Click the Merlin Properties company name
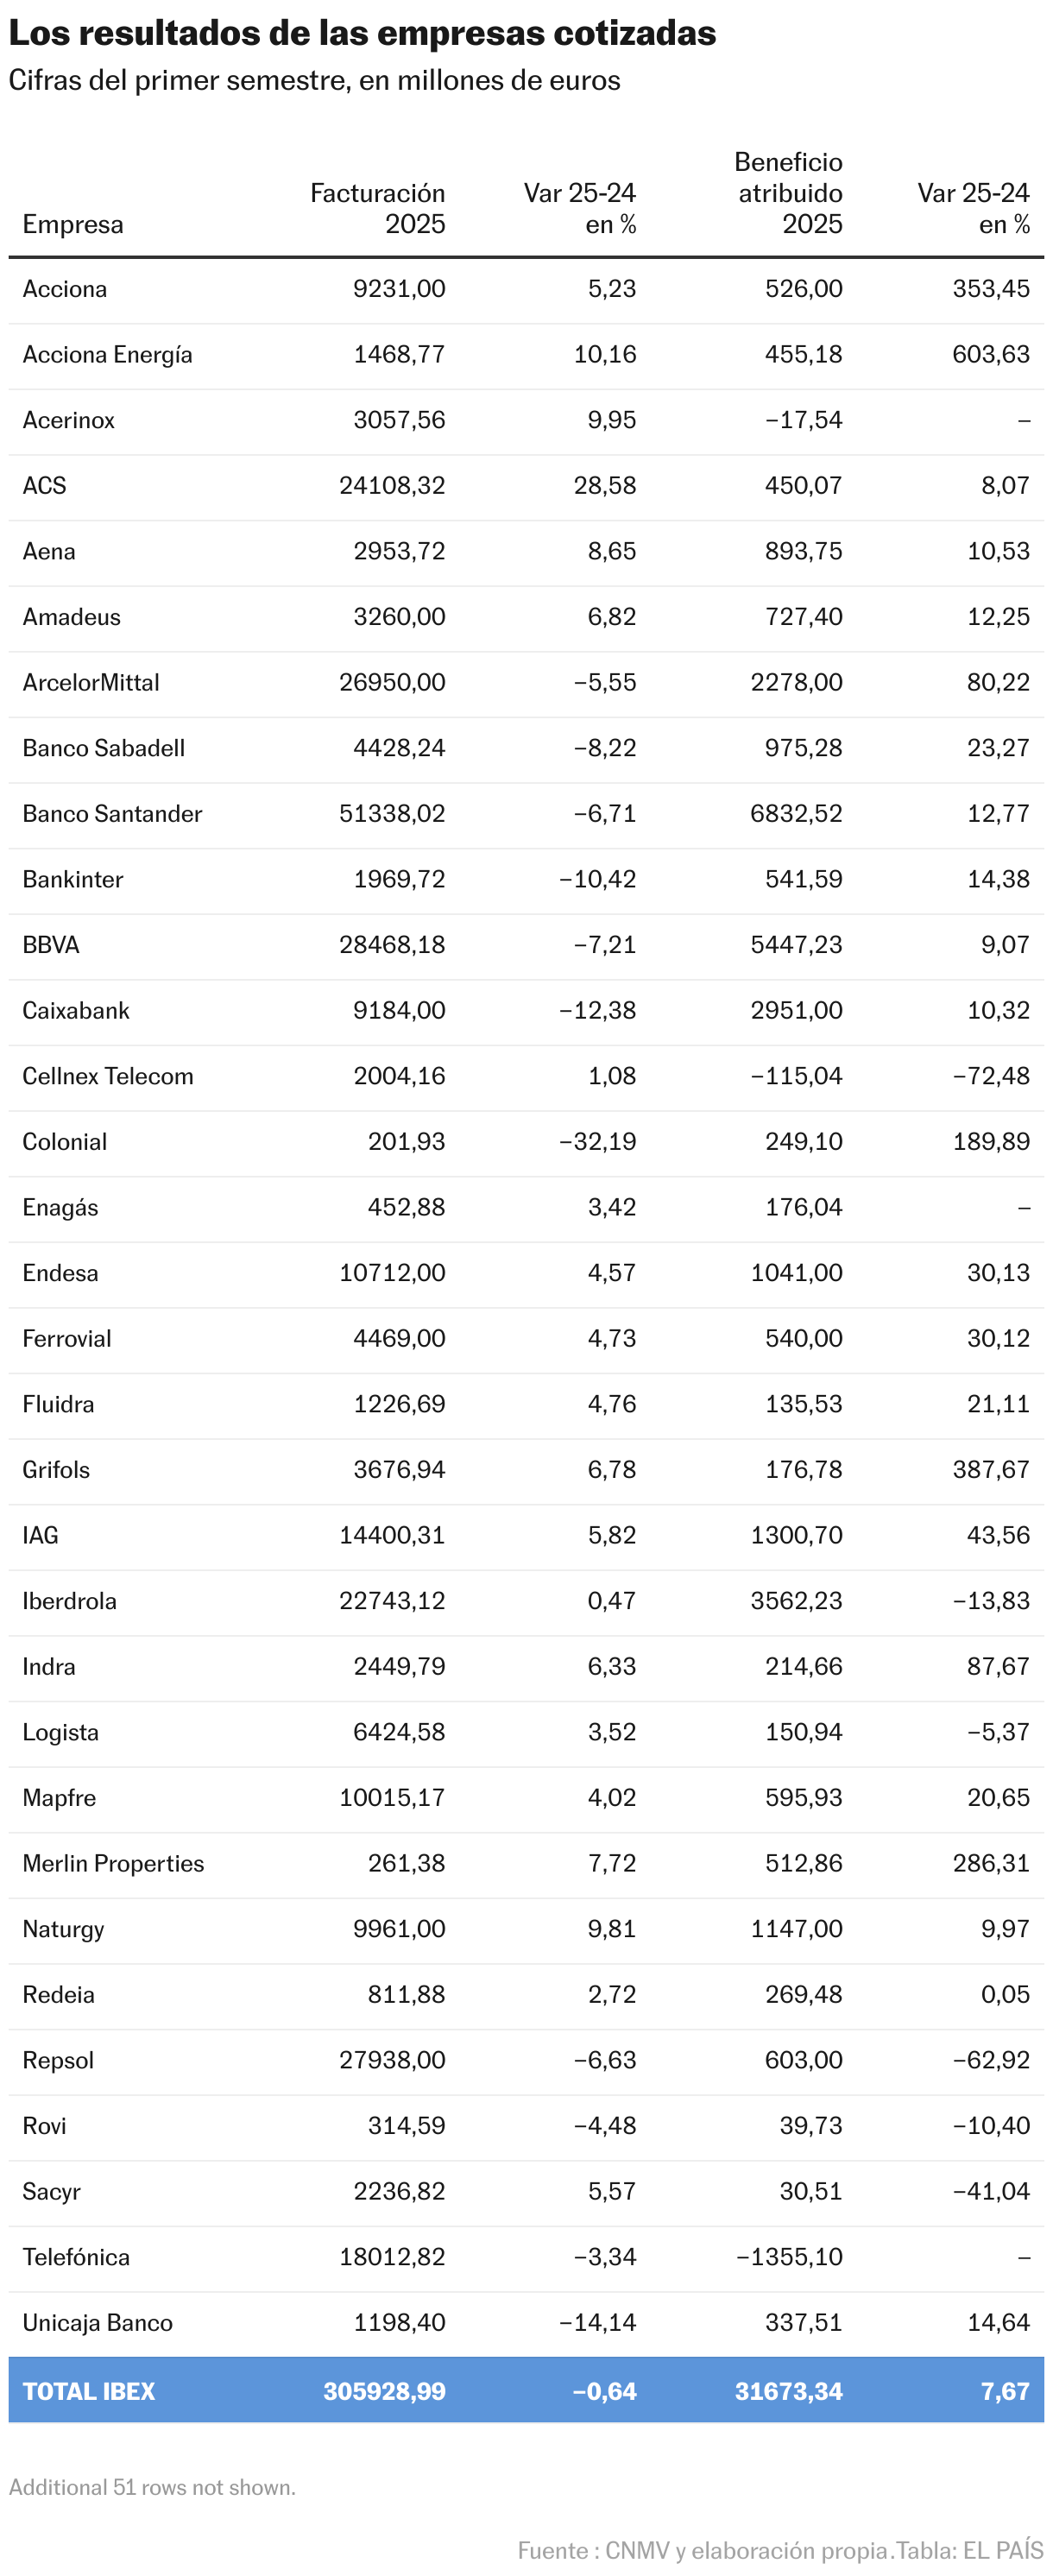This screenshot has width=1053, height=2576. point(113,1864)
